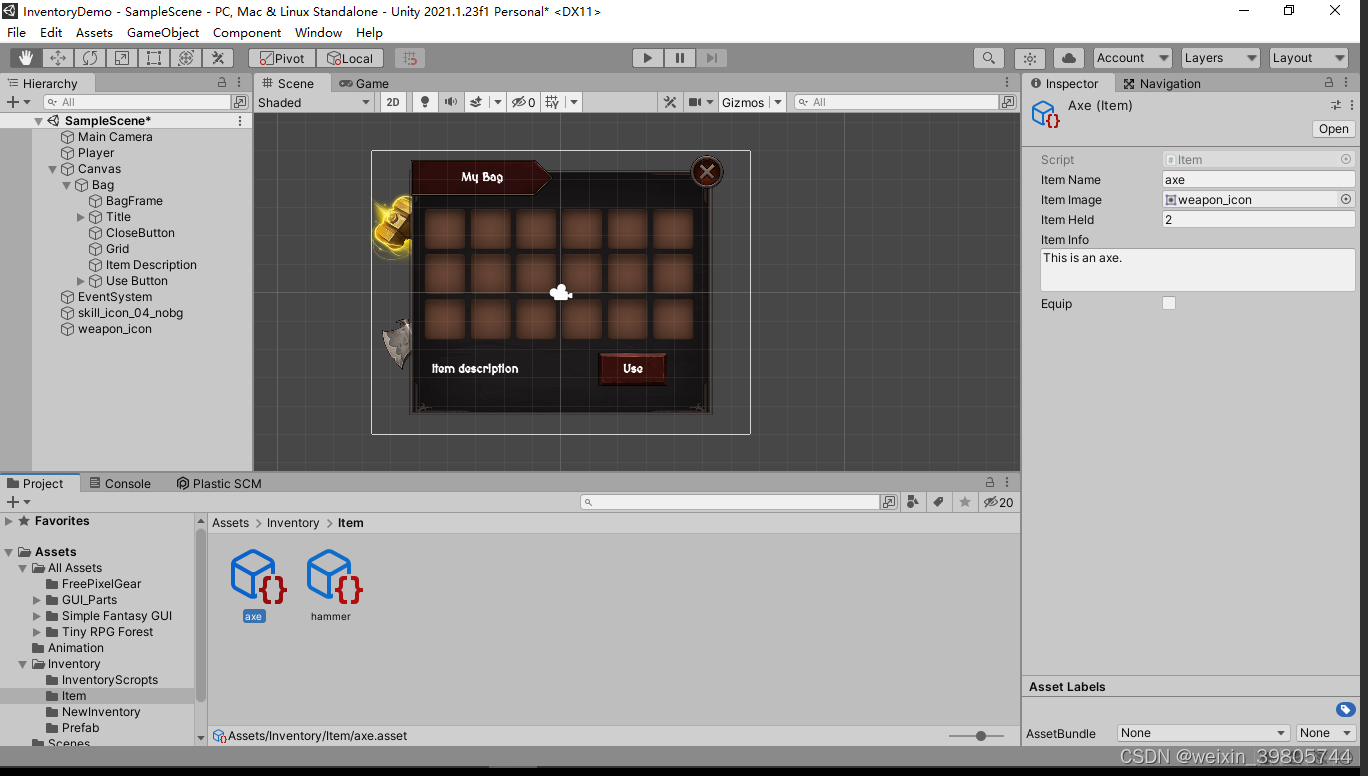
Task: Open the File menu
Action: (x=16, y=32)
